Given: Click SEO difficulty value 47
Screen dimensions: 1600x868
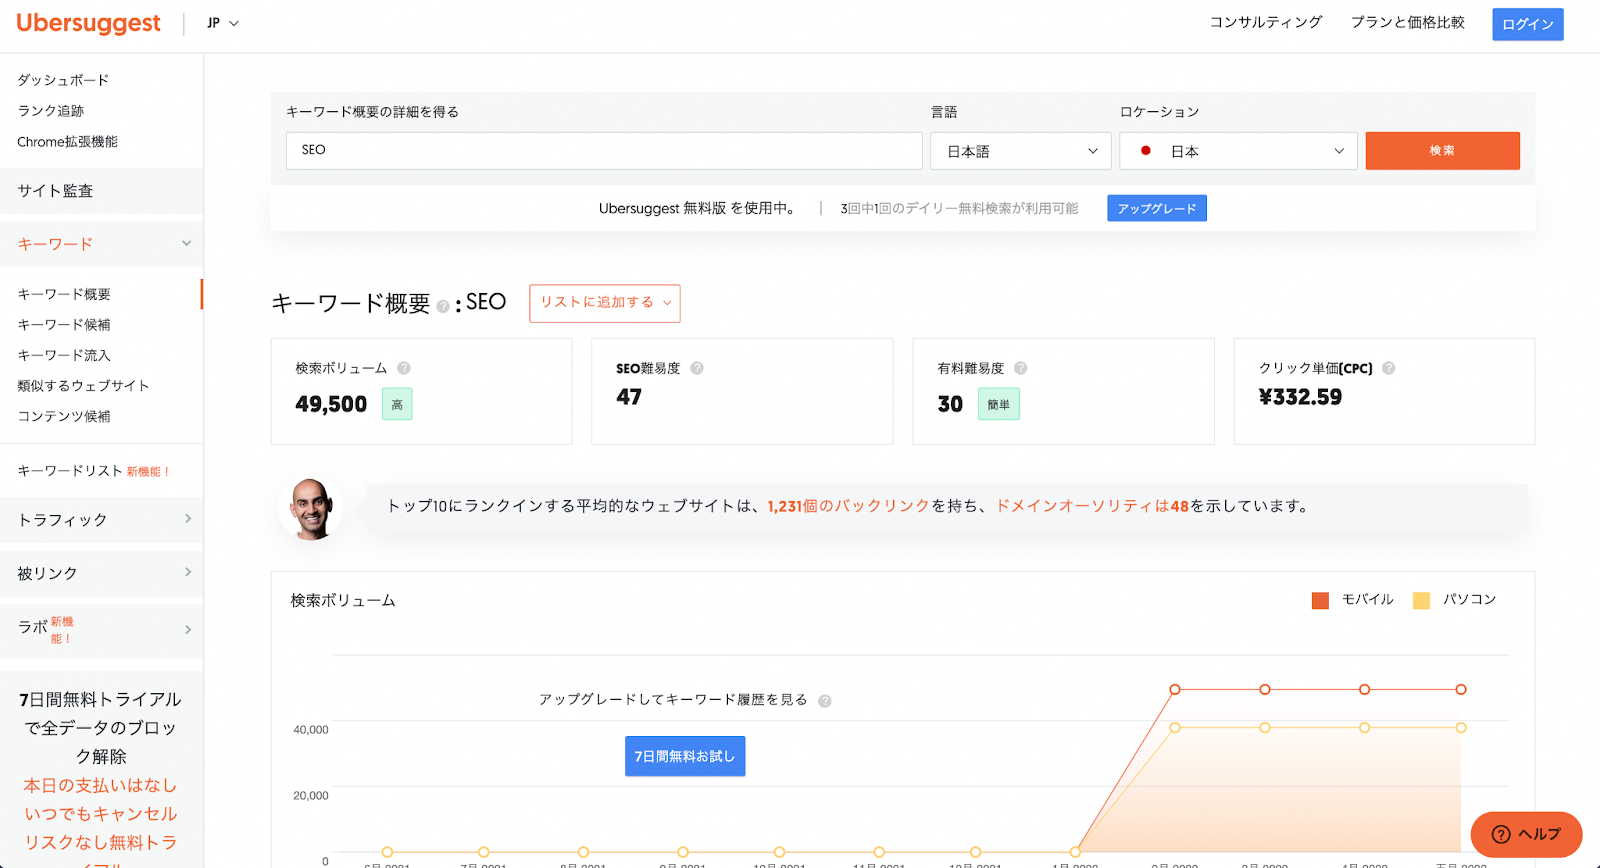Looking at the screenshot, I should click(x=629, y=397).
